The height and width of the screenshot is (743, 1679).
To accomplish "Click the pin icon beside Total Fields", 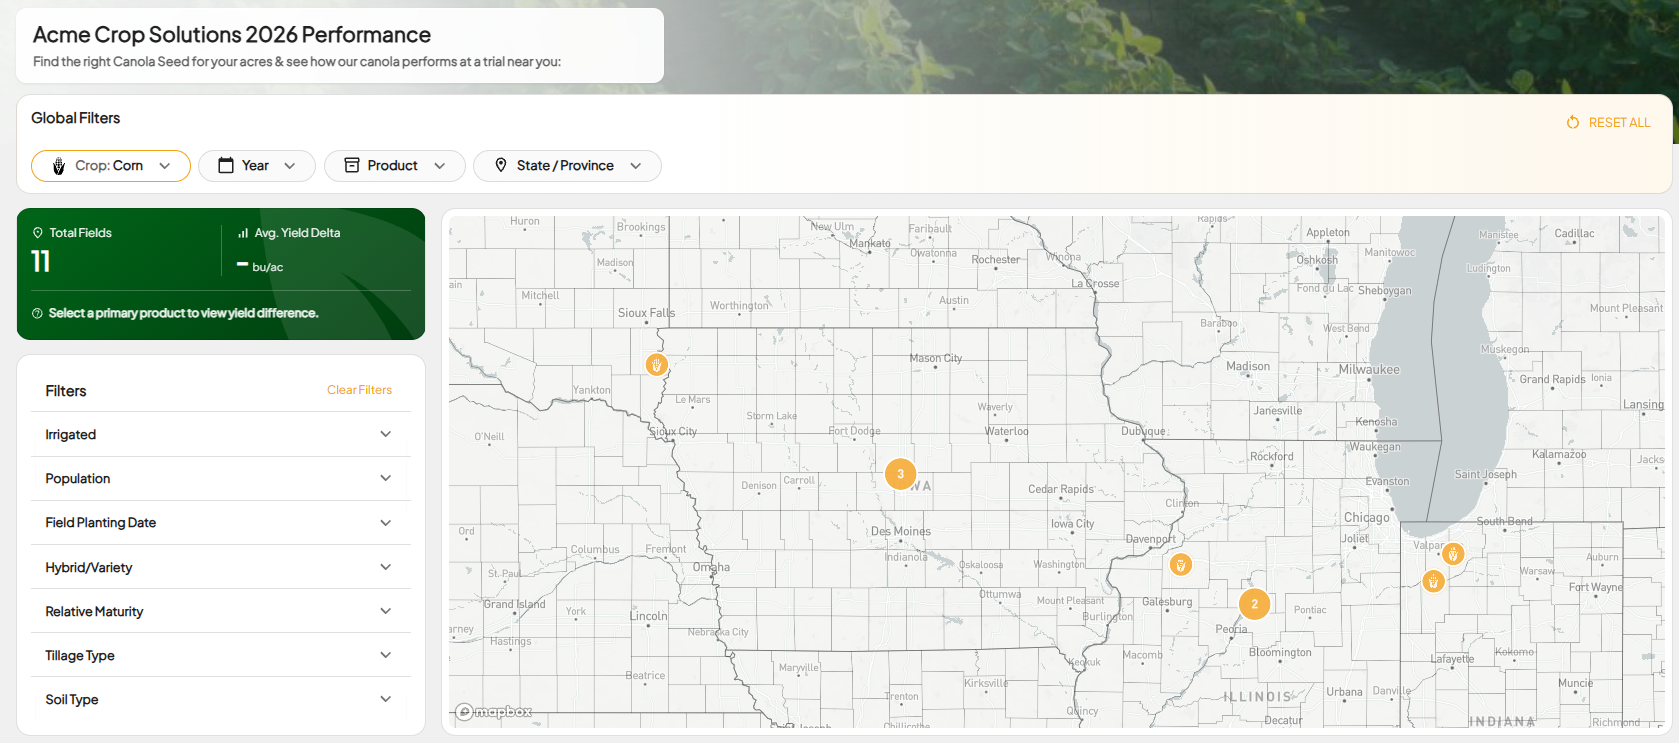I will 38,233.
